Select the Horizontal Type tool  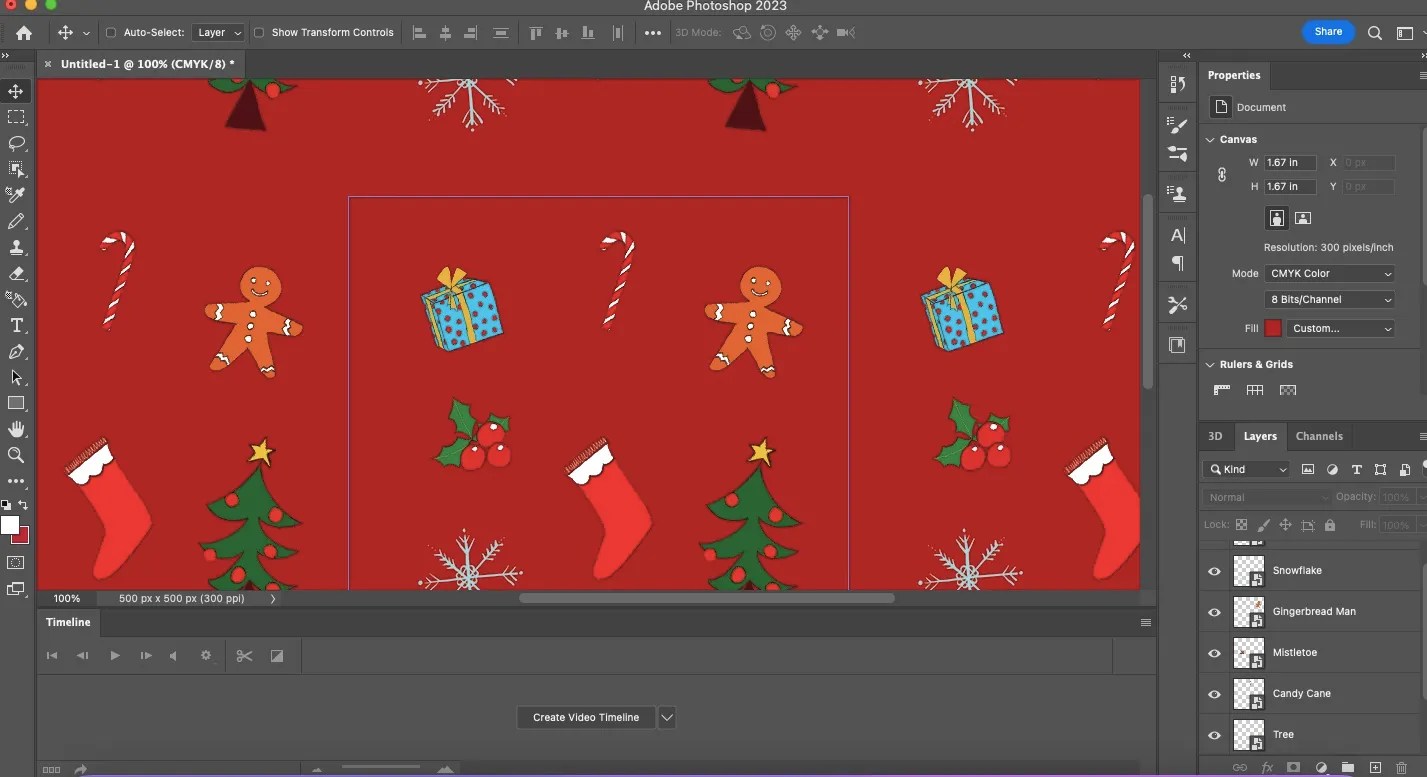[16, 325]
